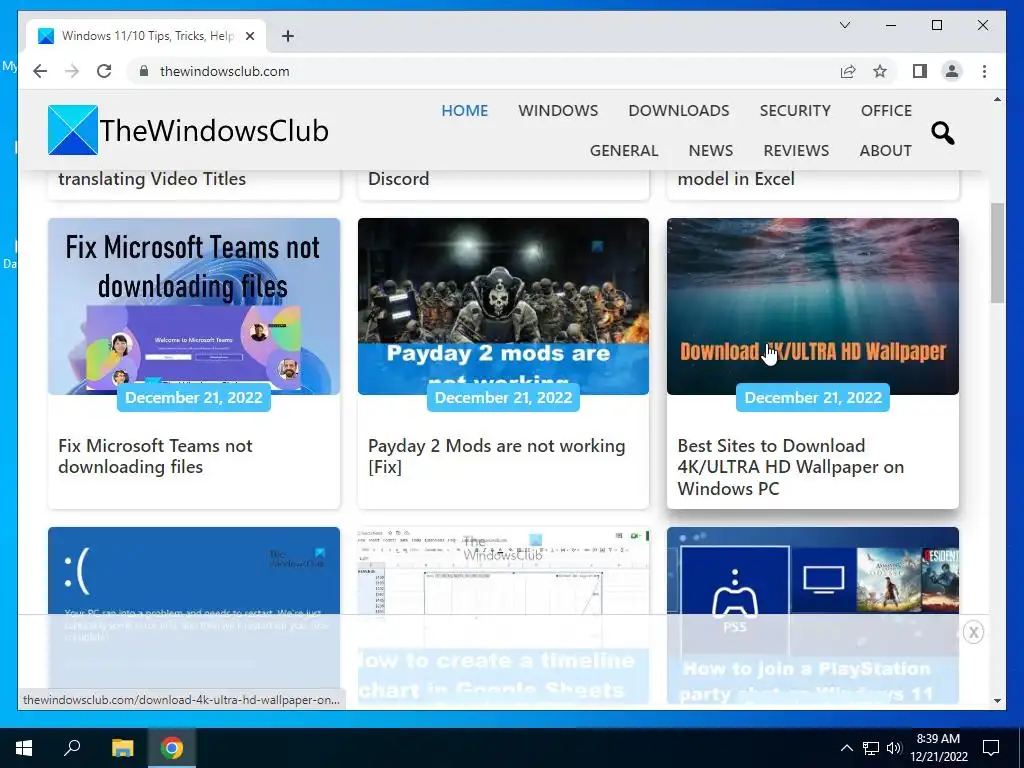This screenshot has height=768, width=1024.
Task: Click TheWindowsClub logo
Action: click(188, 130)
